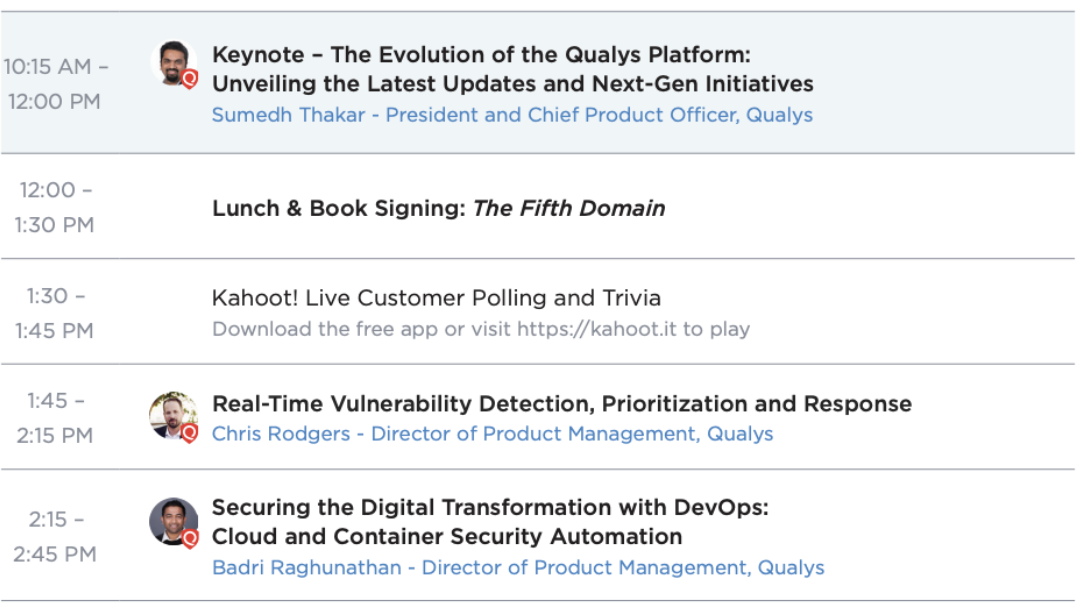Click Qualys badge on Sumedh Thakar's avatar
Screen dimensions: 1082x616
190,79
